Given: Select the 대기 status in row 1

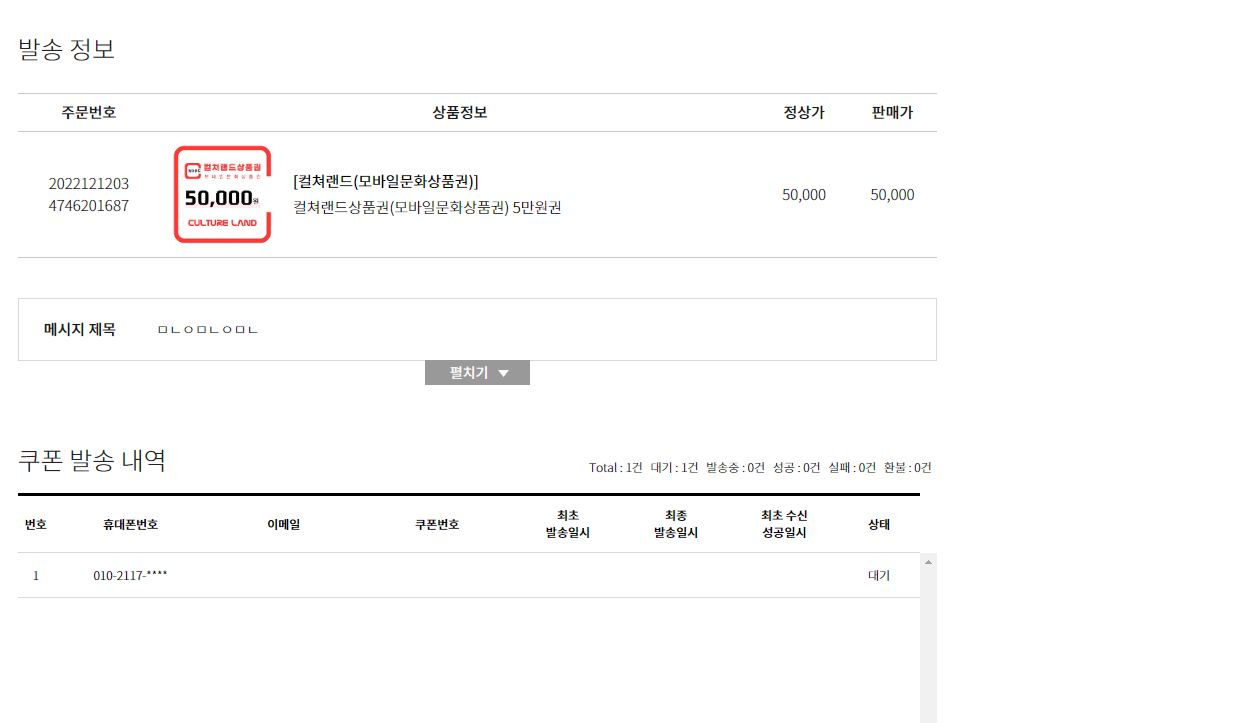Looking at the screenshot, I should (x=879, y=576).
